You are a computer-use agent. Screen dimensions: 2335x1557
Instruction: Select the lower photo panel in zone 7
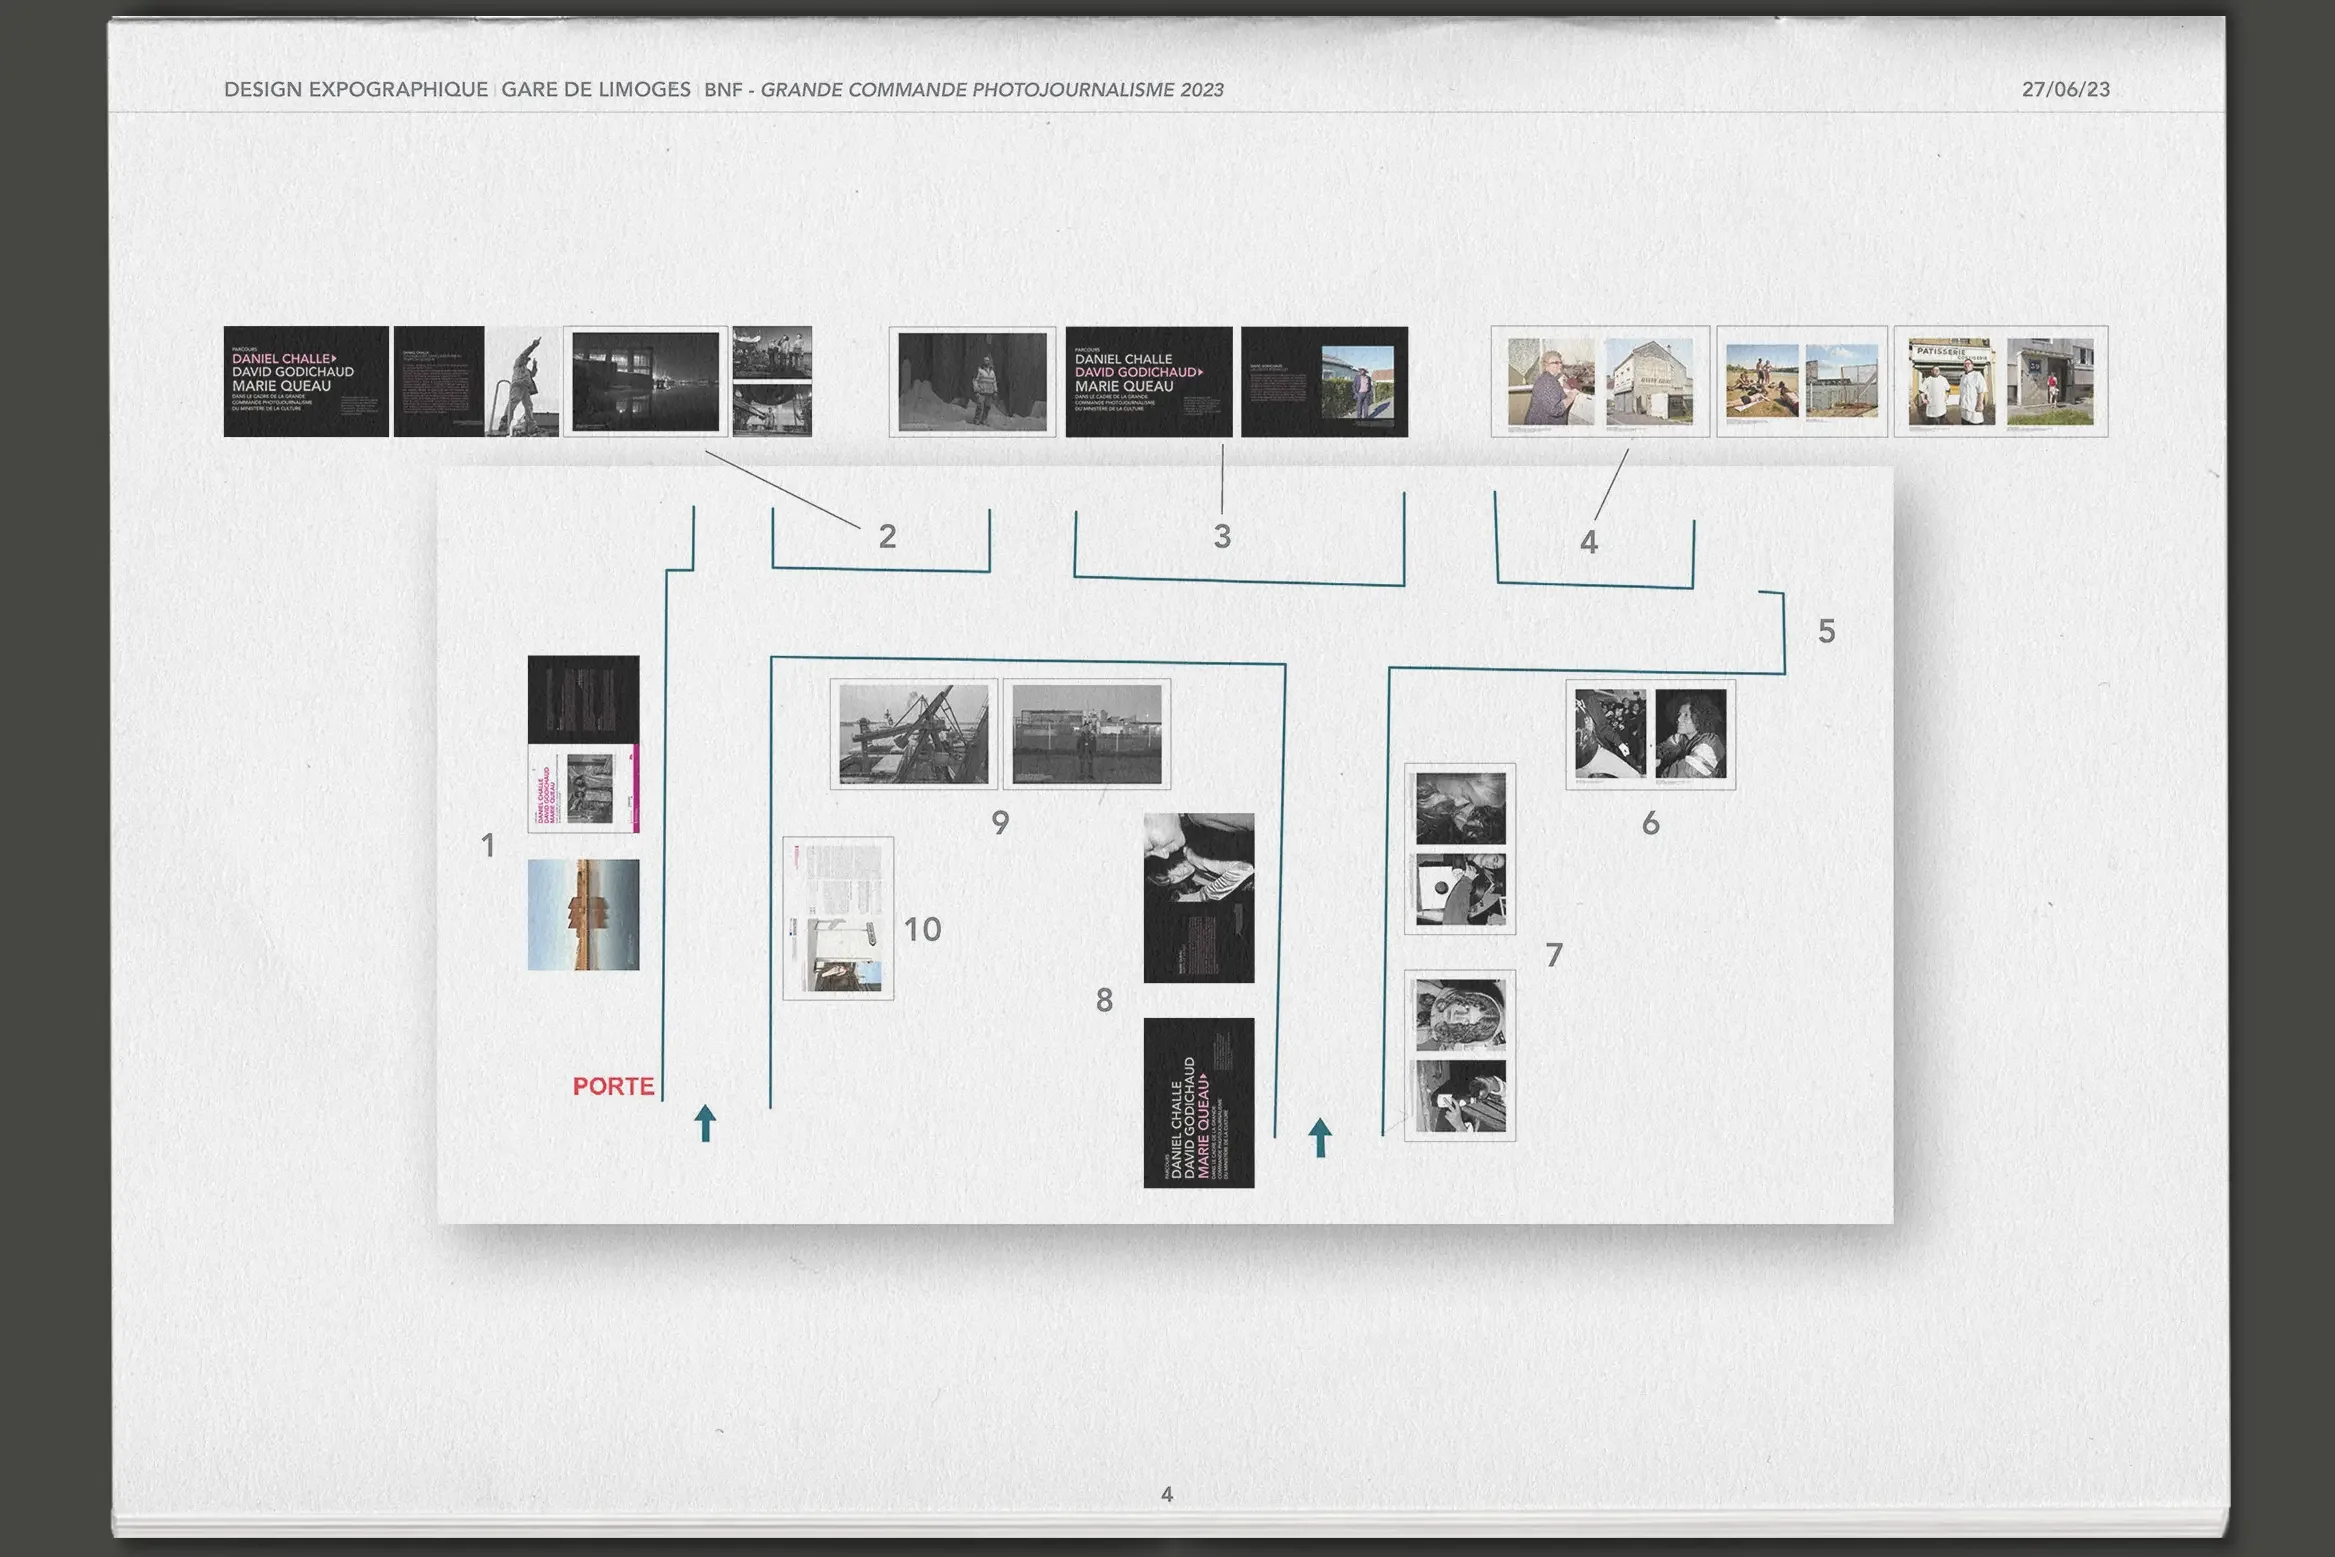coord(1460,1055)
